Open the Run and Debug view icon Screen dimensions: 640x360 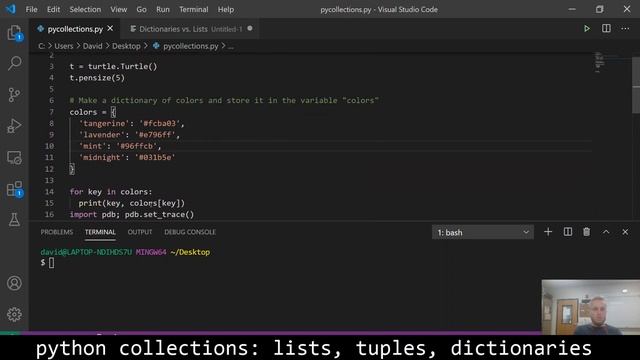click(14, 126)
